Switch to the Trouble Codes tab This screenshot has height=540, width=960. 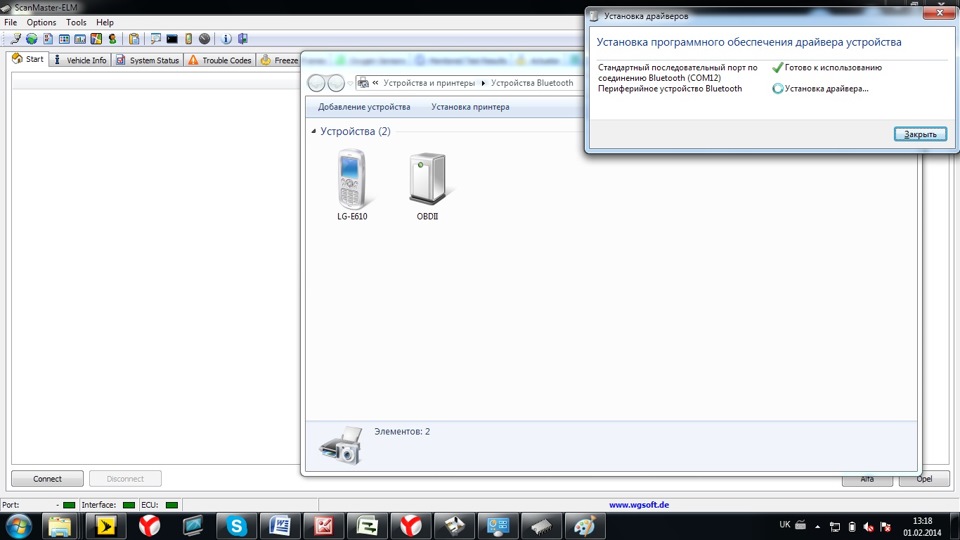[x=220, y=60]
